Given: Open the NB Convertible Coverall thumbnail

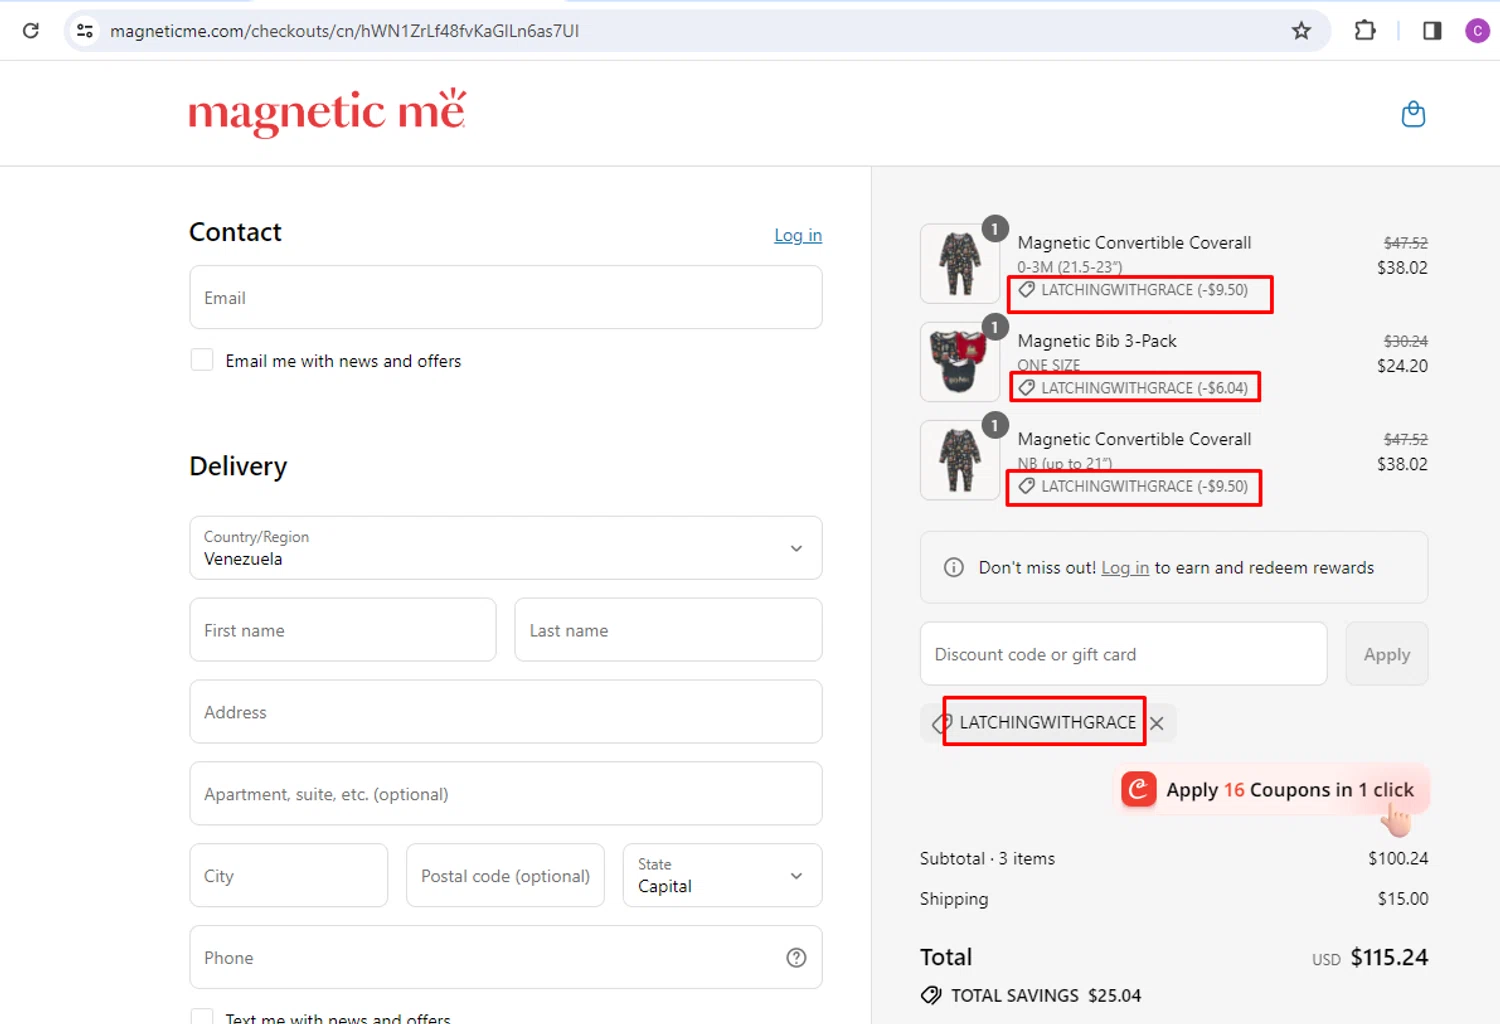Looking at the screenshot, I should [x=959, y=460].
